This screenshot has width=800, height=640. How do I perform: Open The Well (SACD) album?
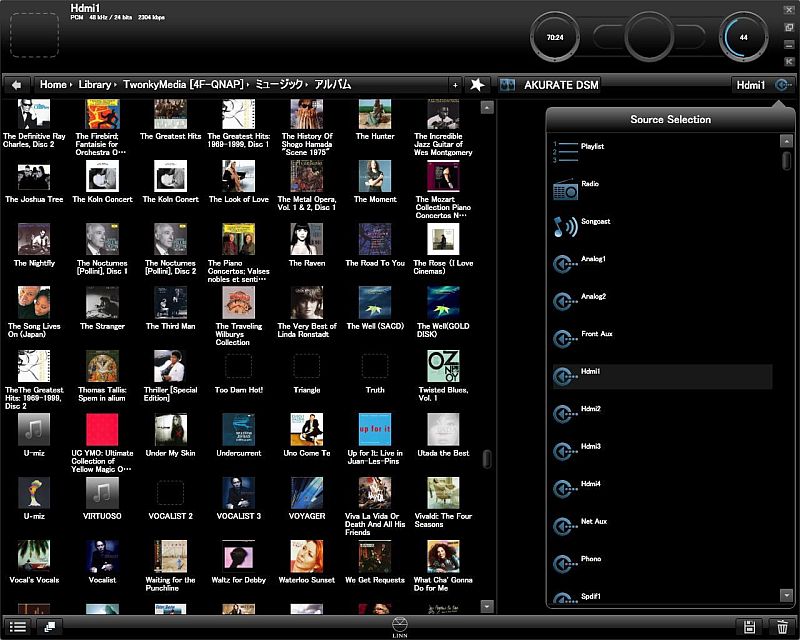375,302
